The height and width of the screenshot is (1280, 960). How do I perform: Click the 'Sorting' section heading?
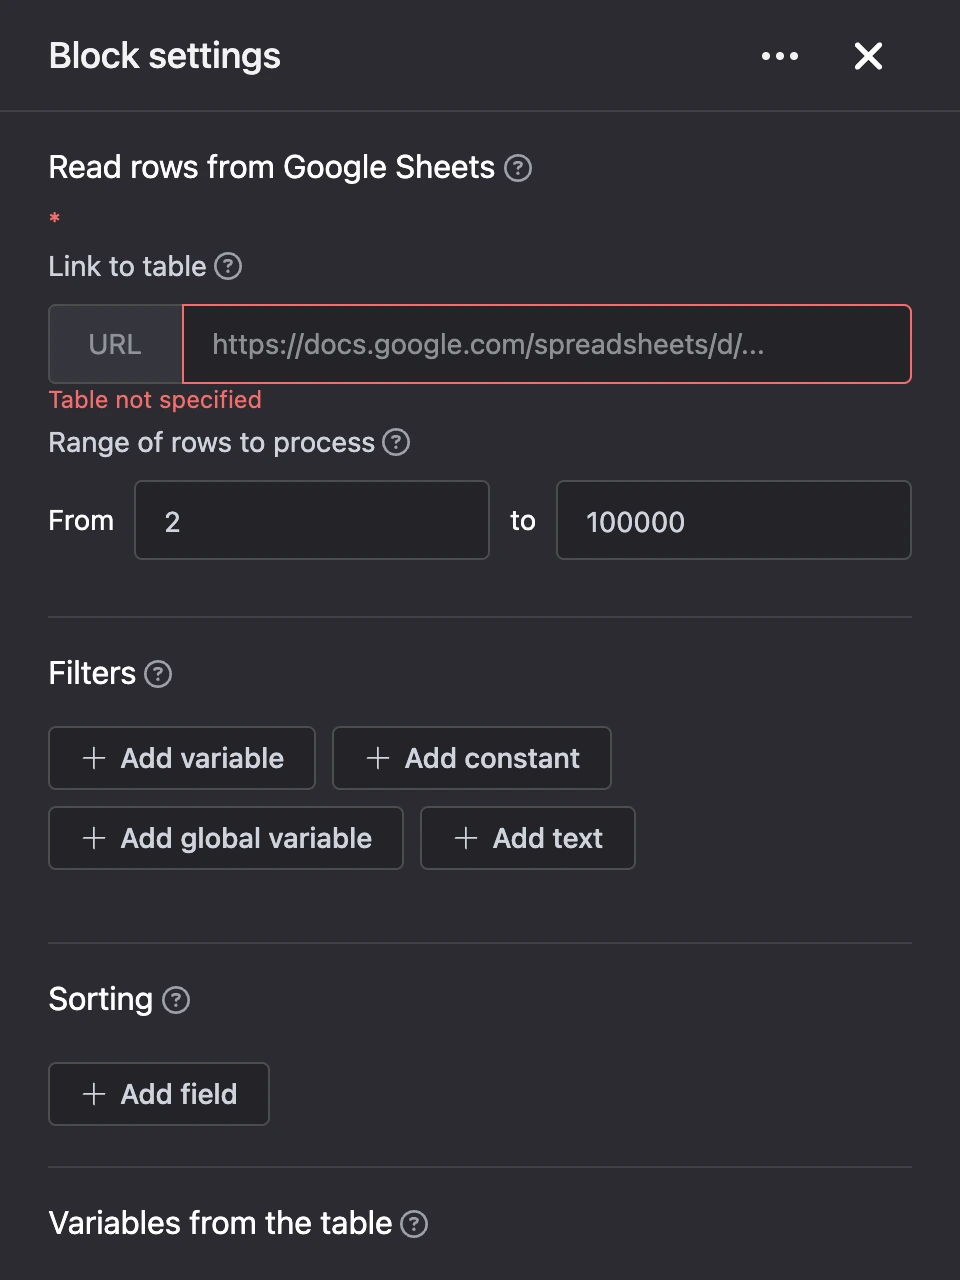coord(101,999)
